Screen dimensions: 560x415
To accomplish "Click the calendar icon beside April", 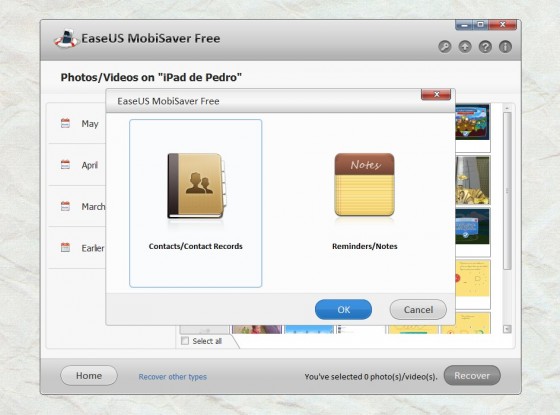I will click(65, 165).
